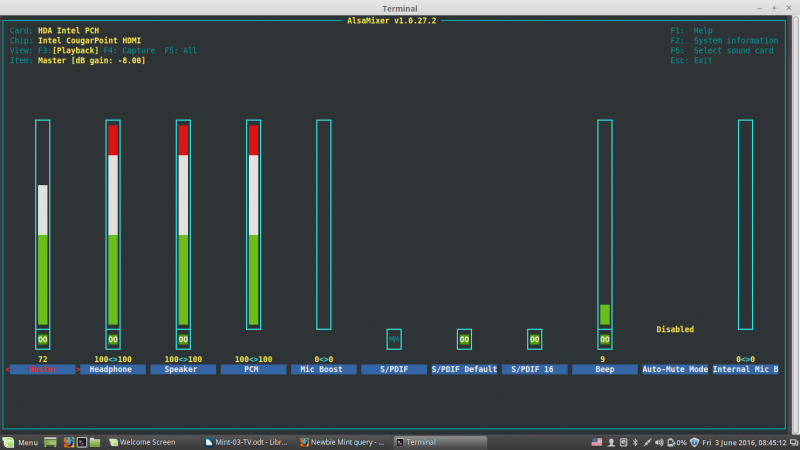Screen dimensions: 800x450
Task: Select the S/PDIF 16 channel label
Action: 534,369
